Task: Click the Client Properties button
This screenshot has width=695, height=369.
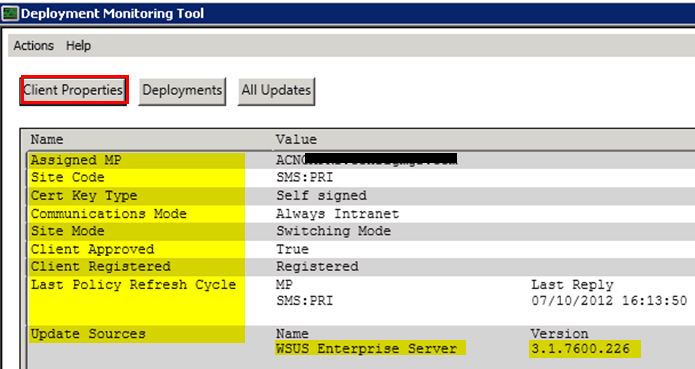Action: pyautogui.click(x=74, y=90)
